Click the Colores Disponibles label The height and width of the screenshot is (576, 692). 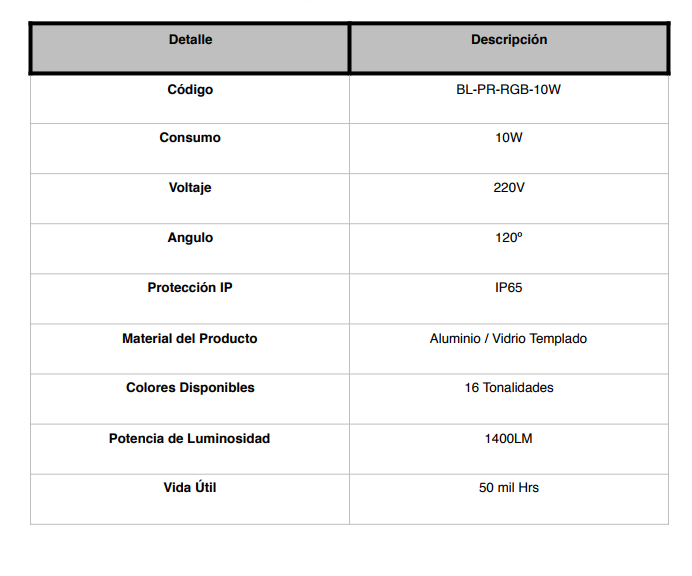tap(190, 388)
